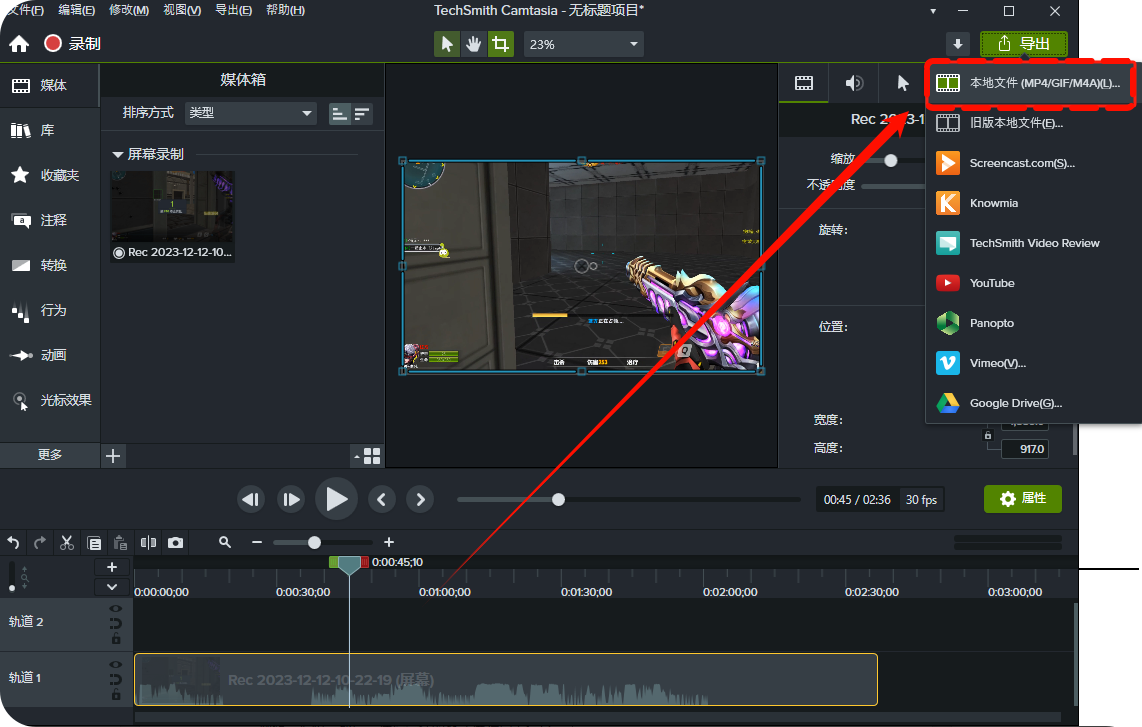Toggle visibility eye of 轨道 2
Viewport: 1142px width, 727px height.
tap(116, 608)
